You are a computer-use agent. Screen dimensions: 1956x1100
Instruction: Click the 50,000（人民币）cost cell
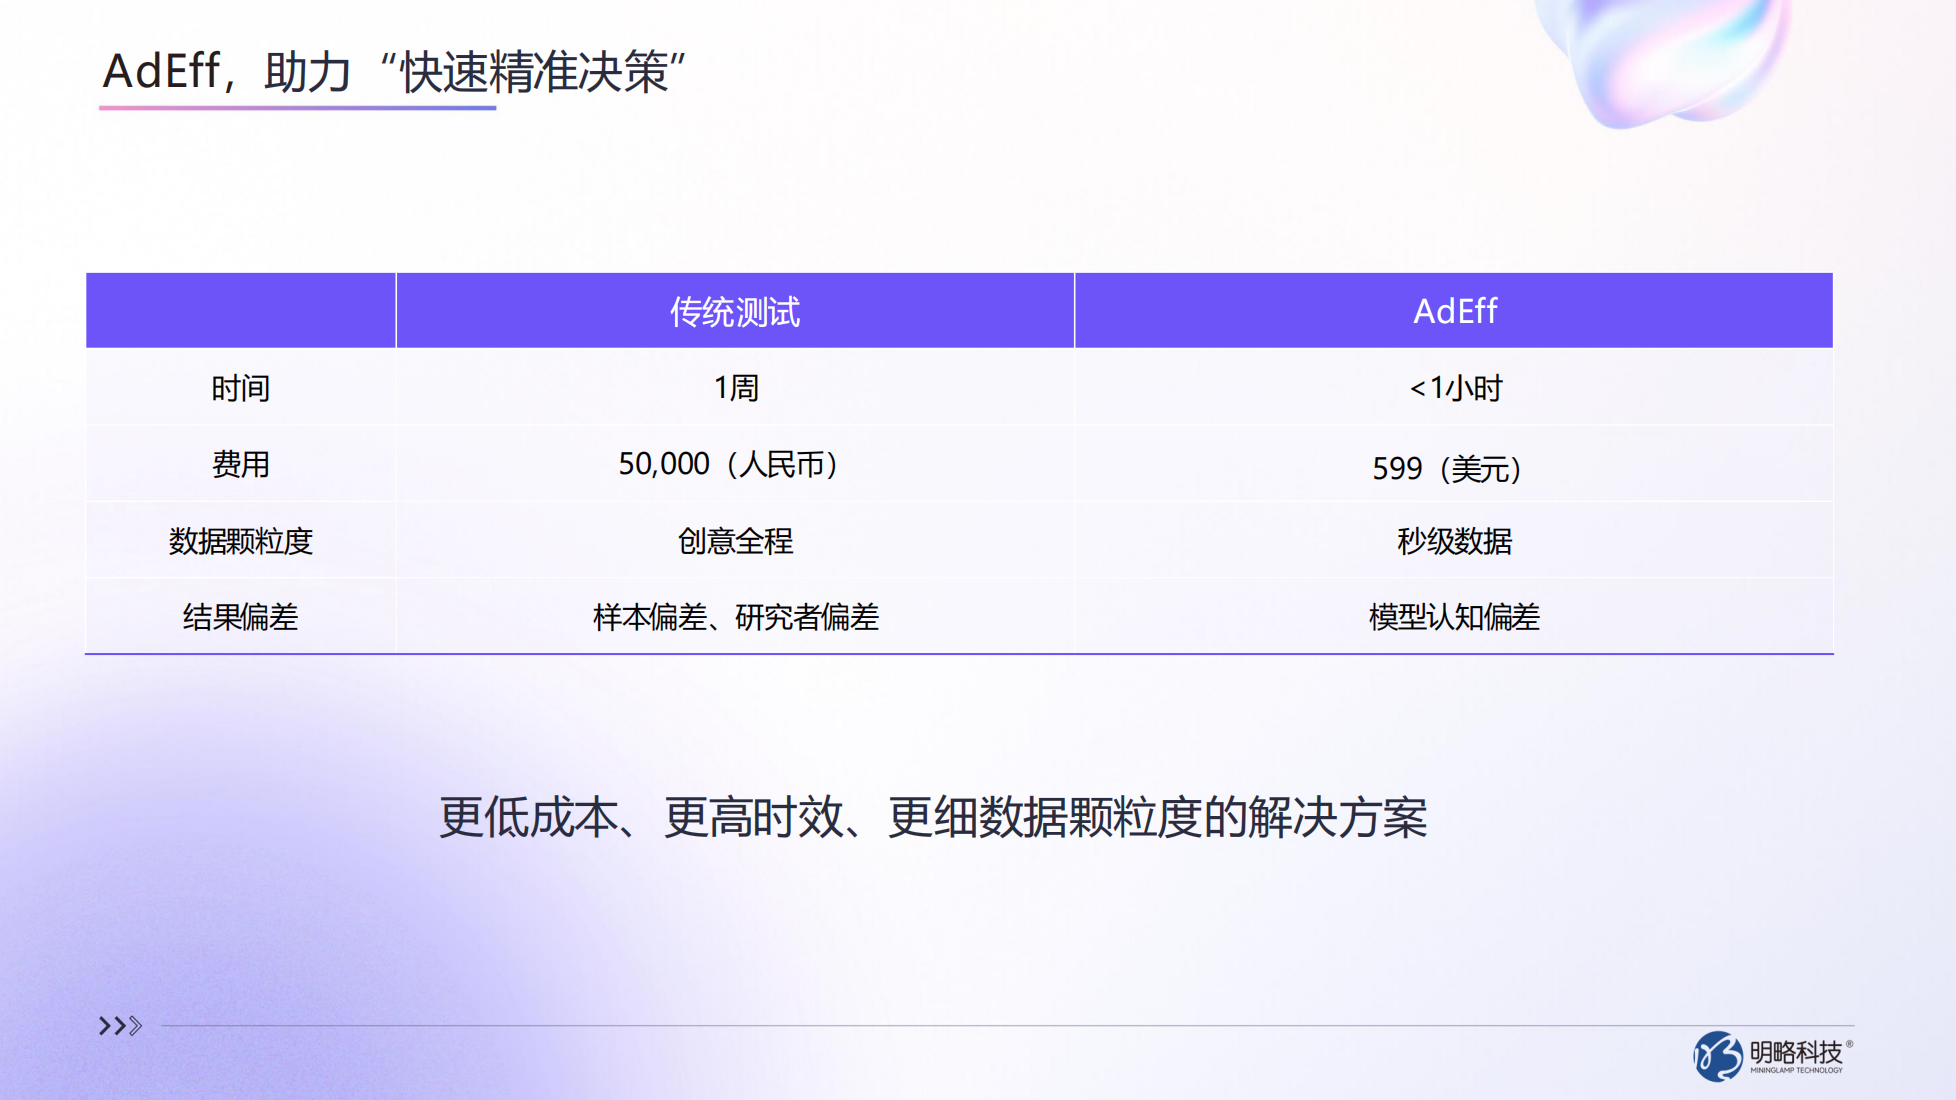point(735,465)
